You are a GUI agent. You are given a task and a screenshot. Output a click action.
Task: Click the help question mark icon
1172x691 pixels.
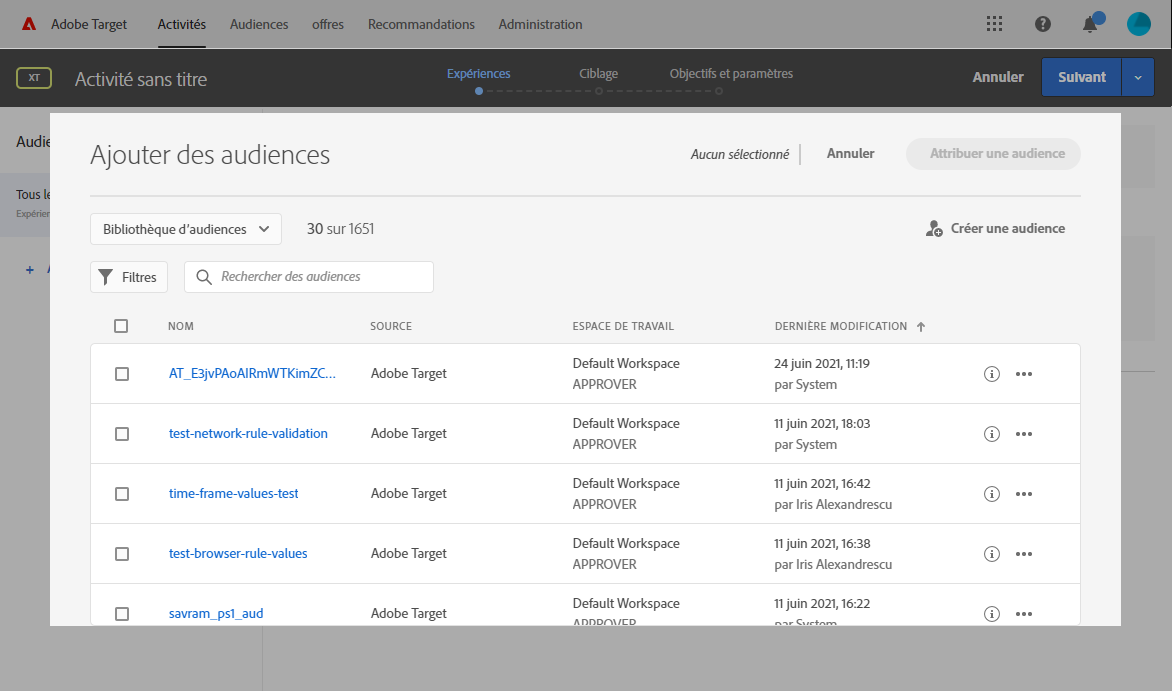(x=1043, y=24)
